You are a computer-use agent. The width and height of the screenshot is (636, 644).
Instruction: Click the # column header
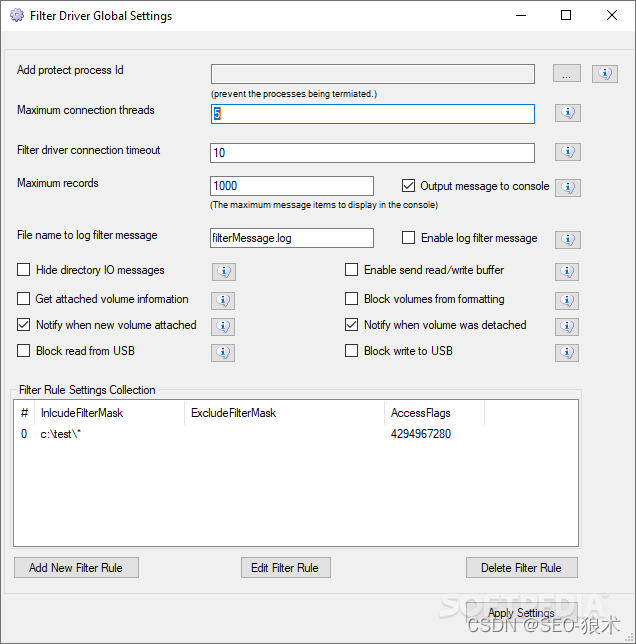coord(25,413)
